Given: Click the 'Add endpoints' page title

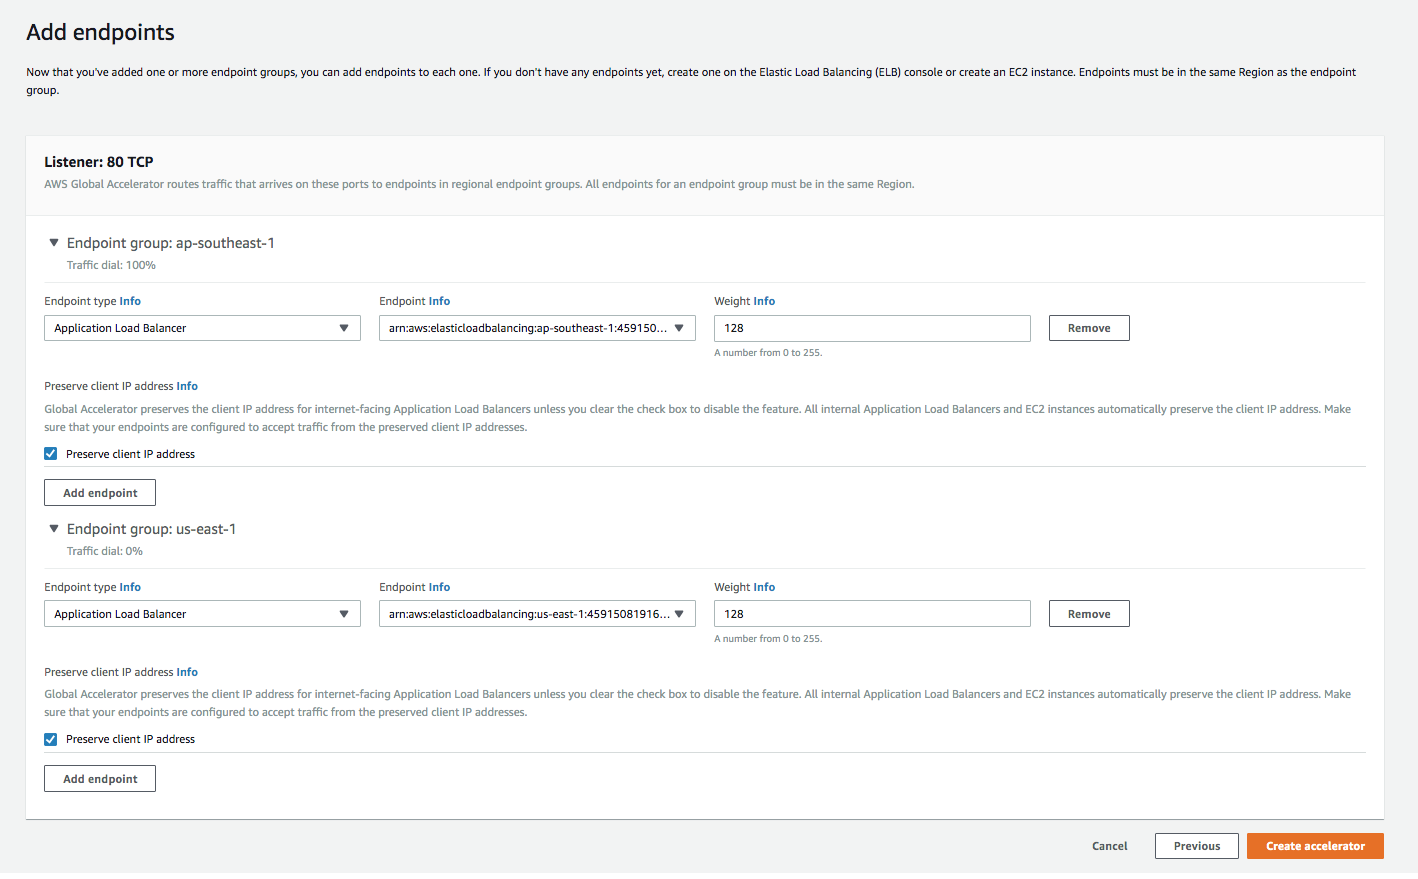Looking at the screenshot, I should coord(100,32).
